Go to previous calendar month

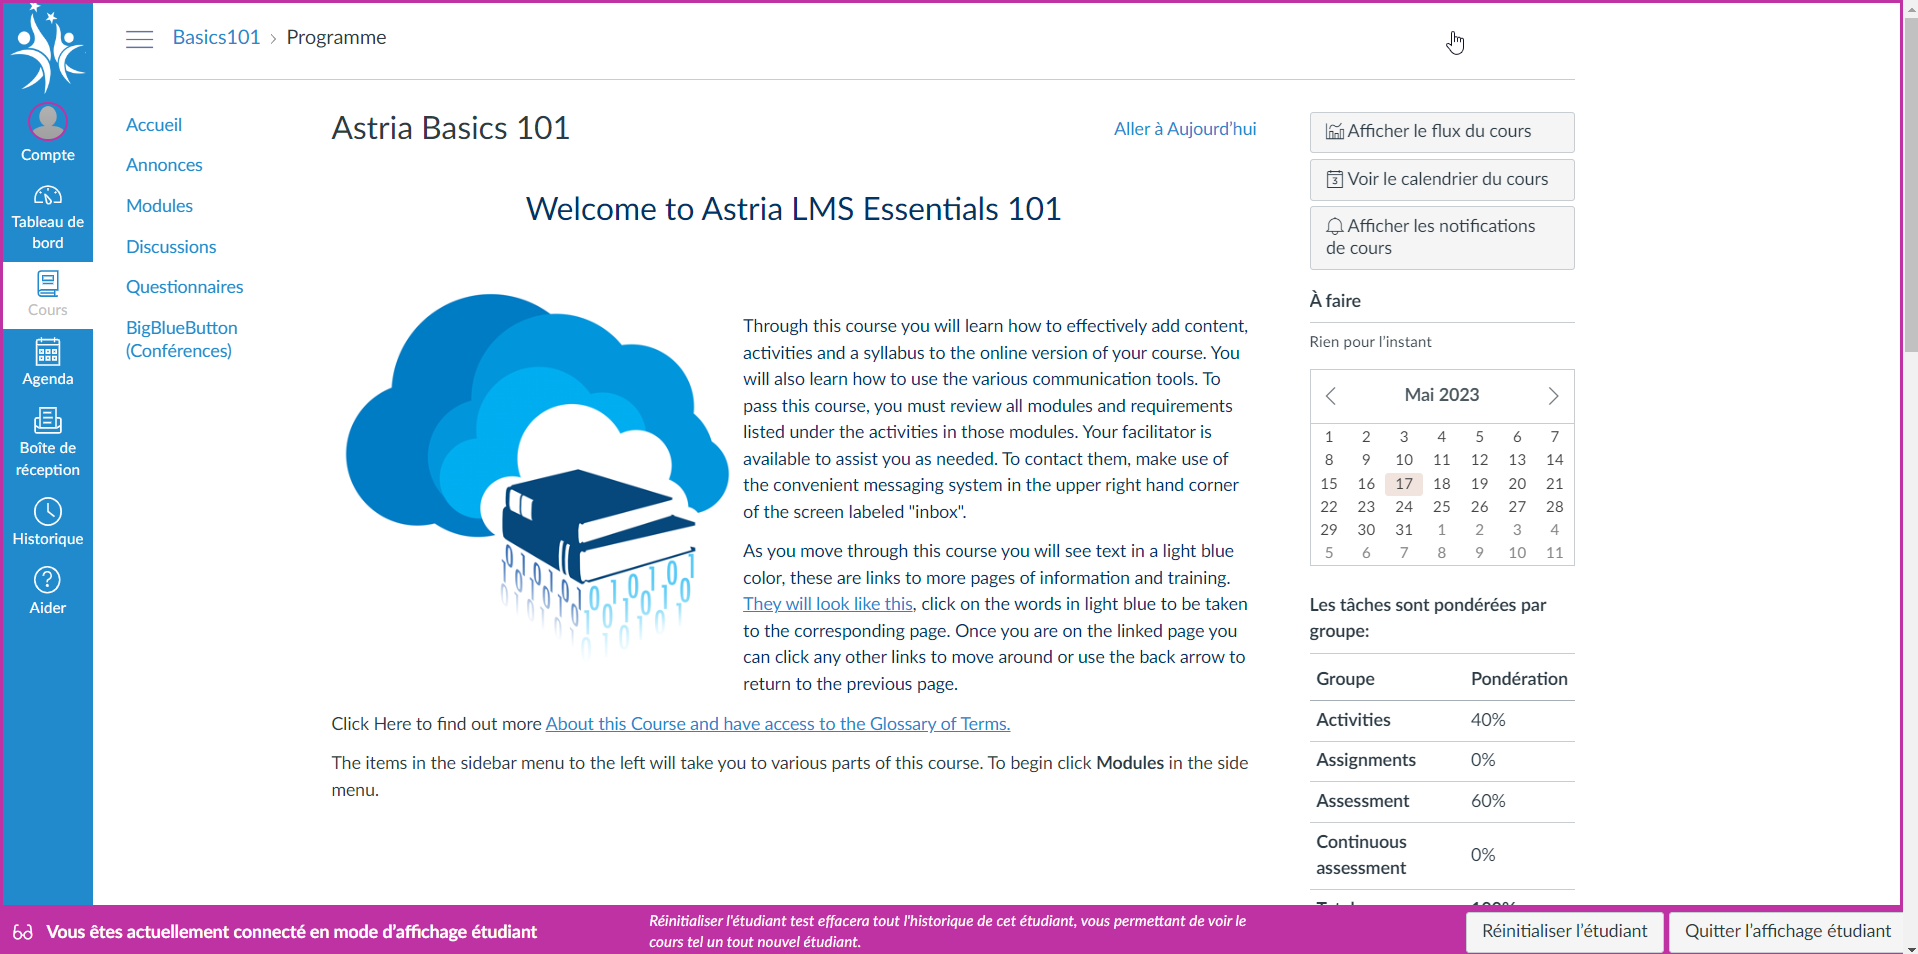coord(1330,396)
